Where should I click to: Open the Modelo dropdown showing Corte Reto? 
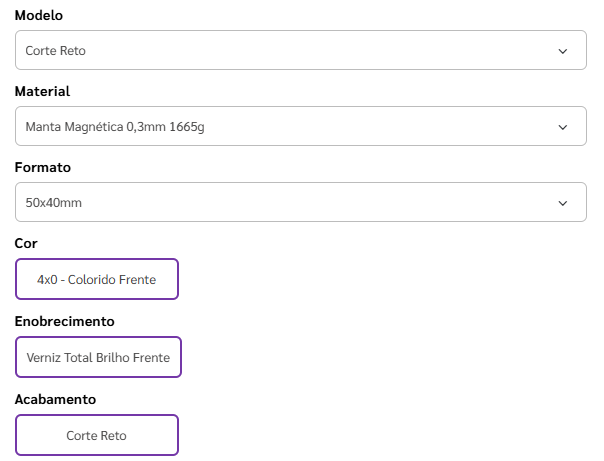pos(300,50)
